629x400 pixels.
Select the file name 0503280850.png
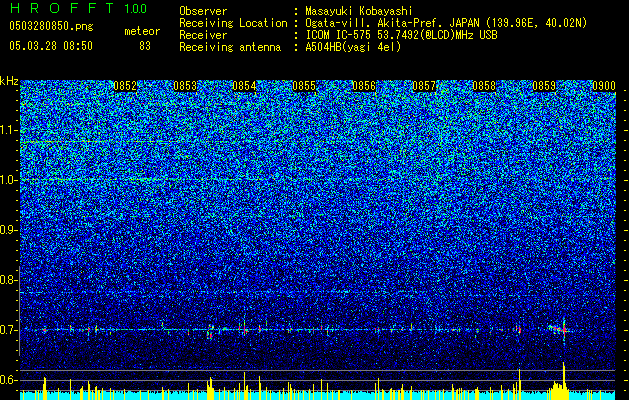(x=51, y=27)
